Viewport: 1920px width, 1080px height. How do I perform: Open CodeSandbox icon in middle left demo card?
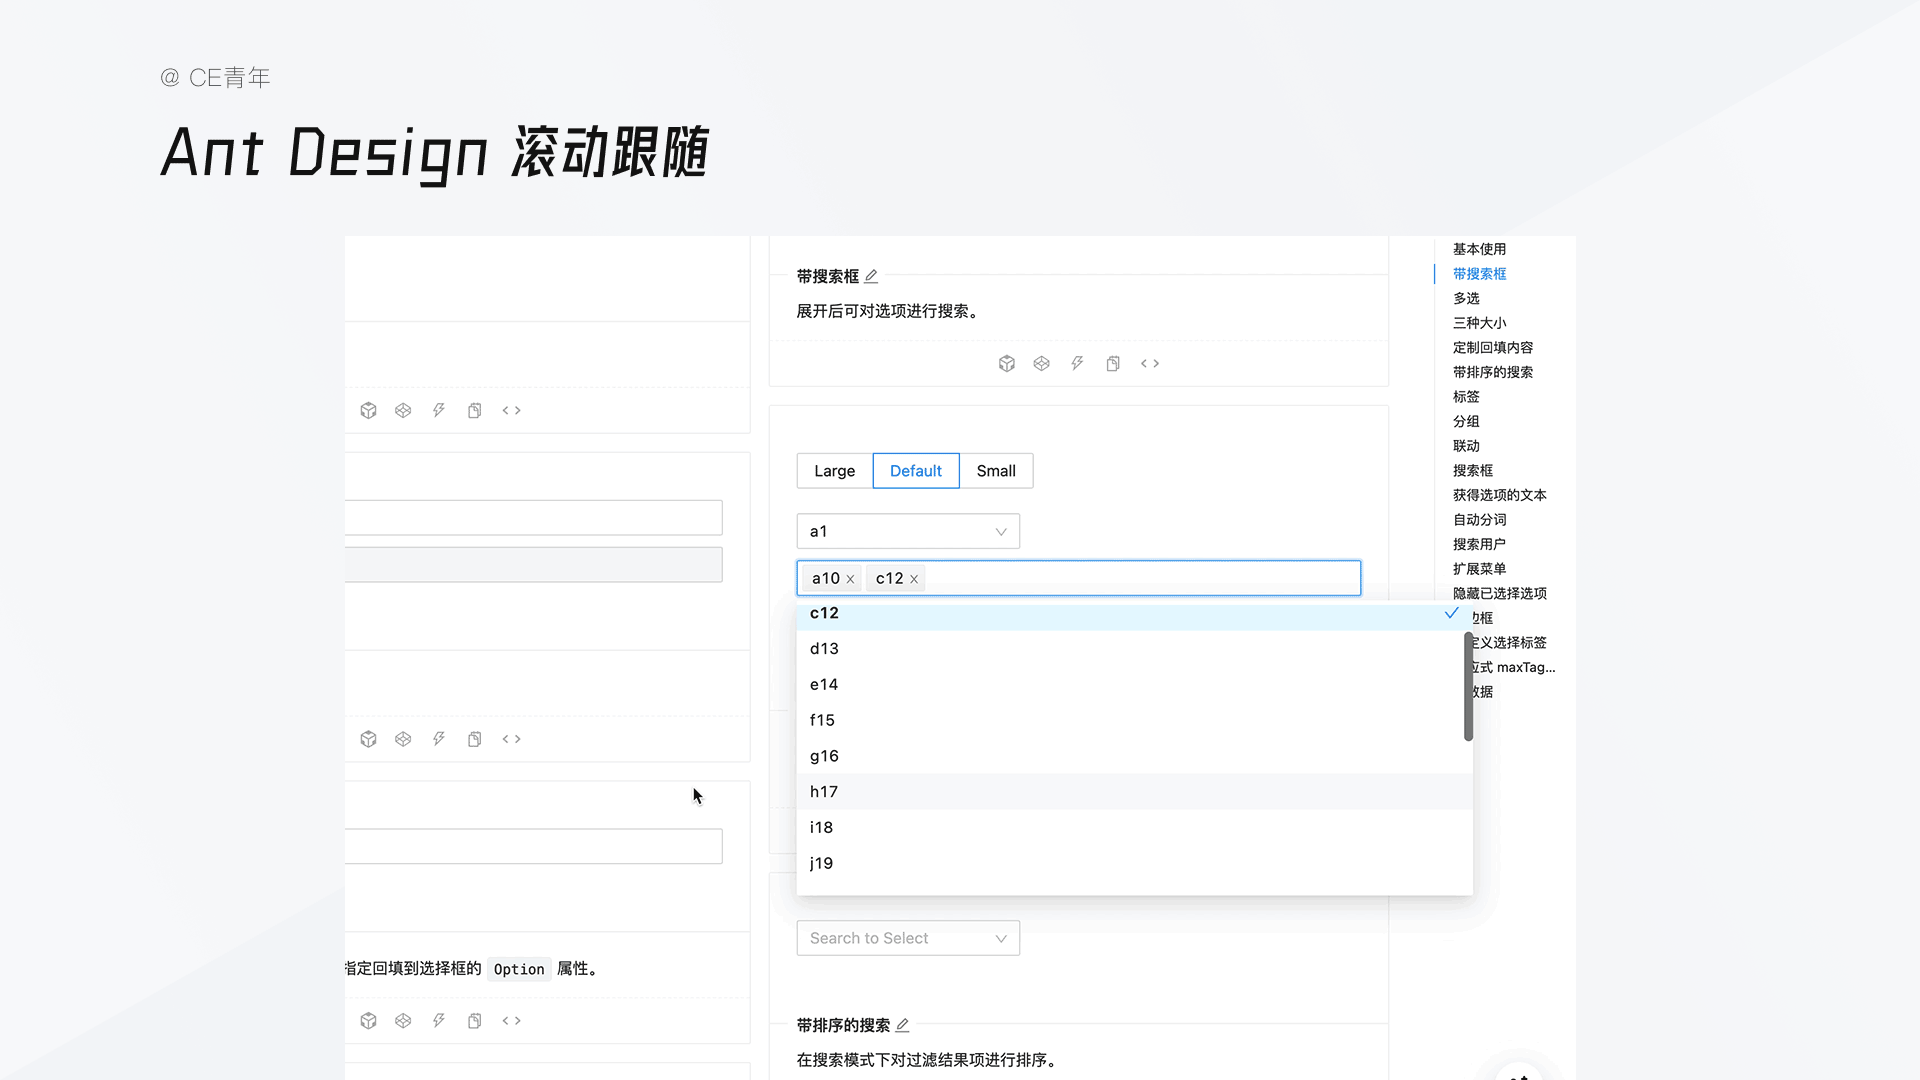click(x=369, y=739)
